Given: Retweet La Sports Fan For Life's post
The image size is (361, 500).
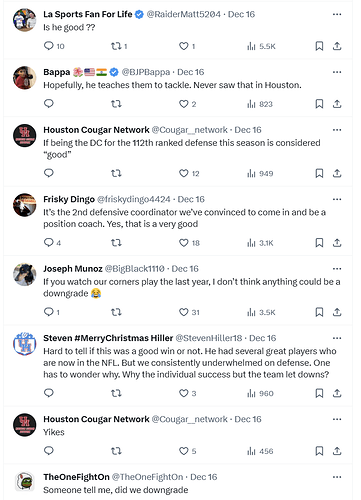Looking at the screenshot, I should [116, 46].
